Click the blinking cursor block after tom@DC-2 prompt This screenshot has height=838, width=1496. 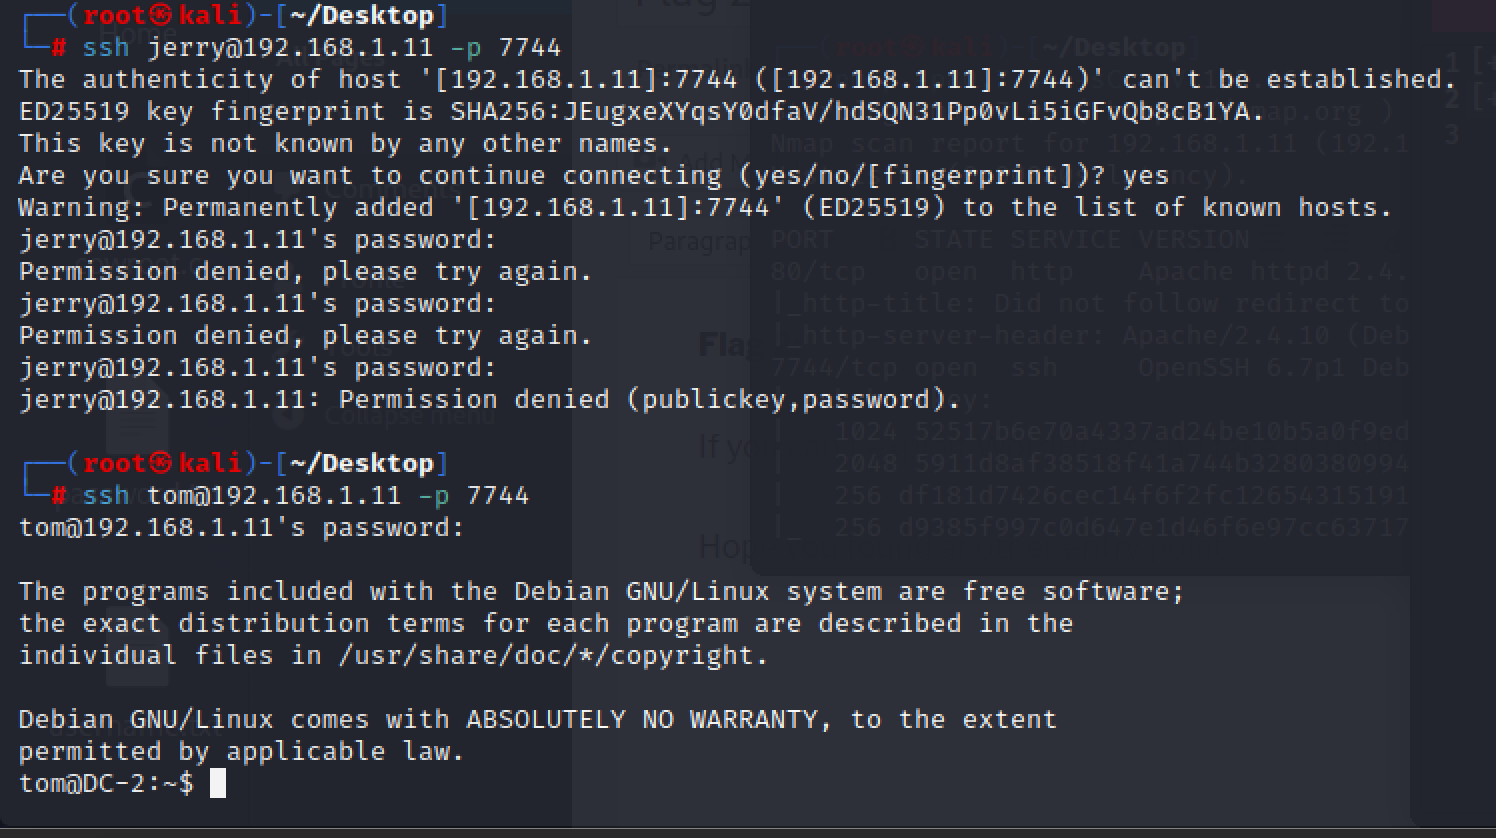[x=218, y=783]
